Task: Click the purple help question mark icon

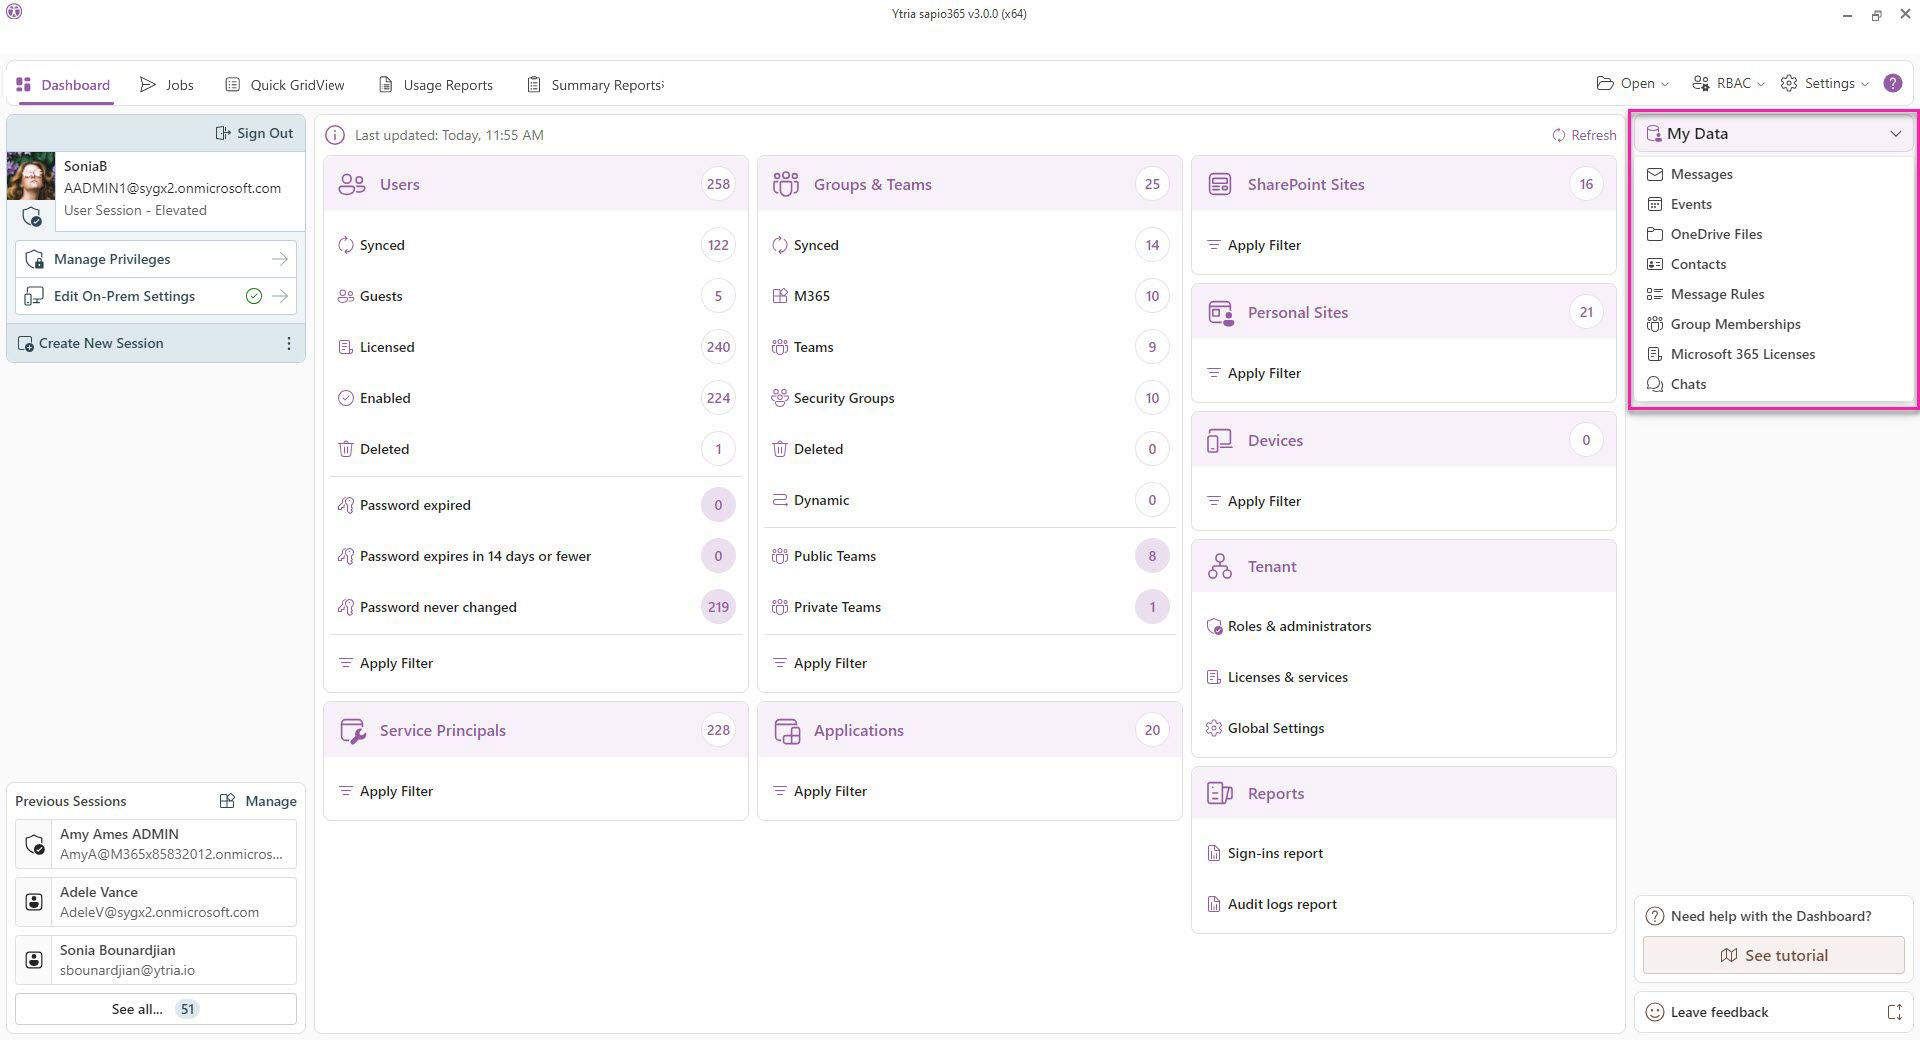Action: pos(1892,84)
